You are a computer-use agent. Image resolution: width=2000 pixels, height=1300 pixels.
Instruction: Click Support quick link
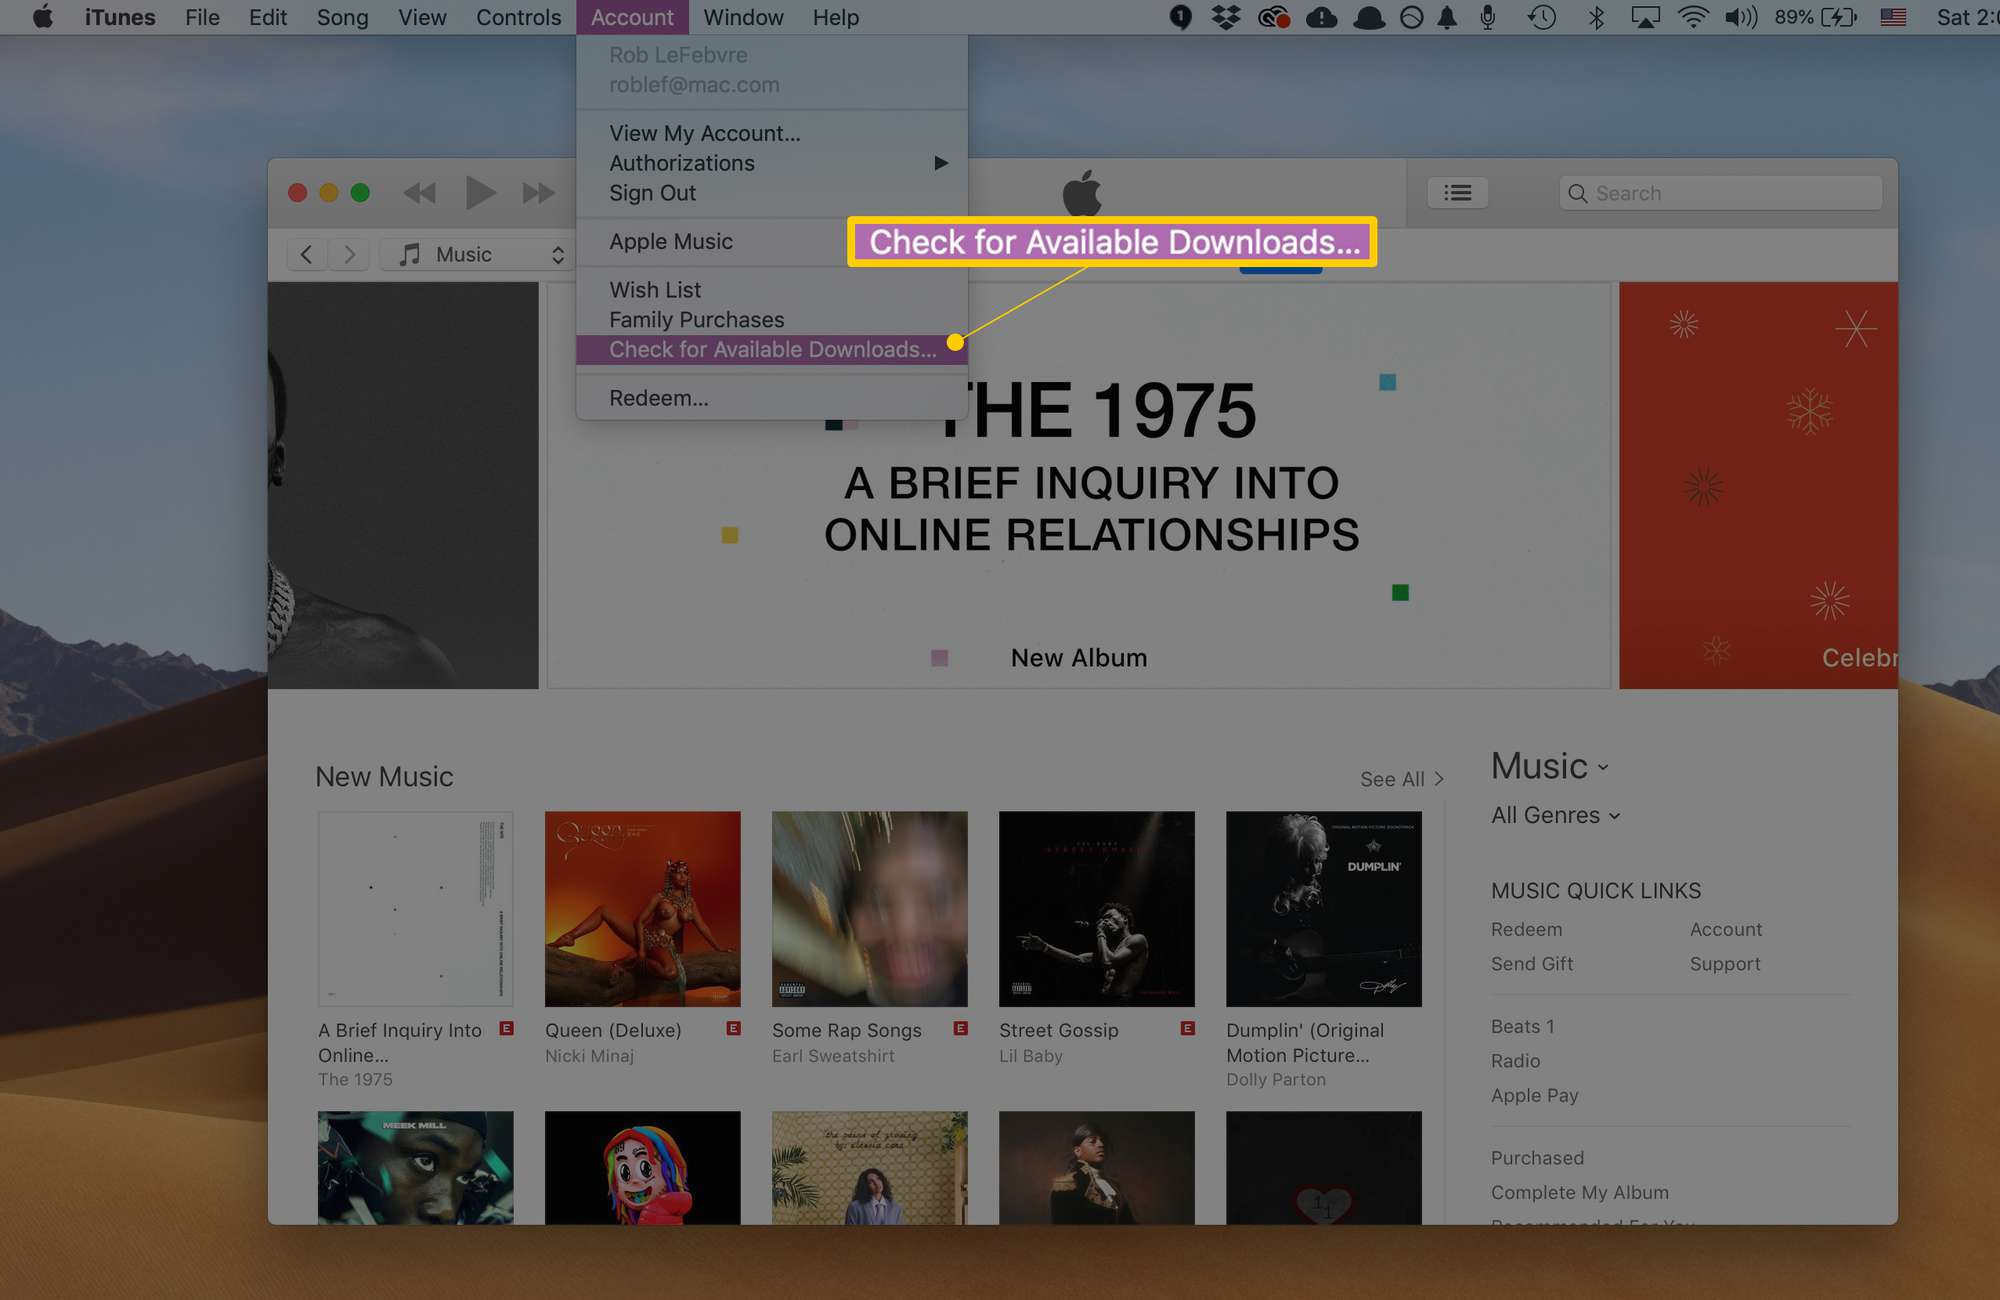1725,964
